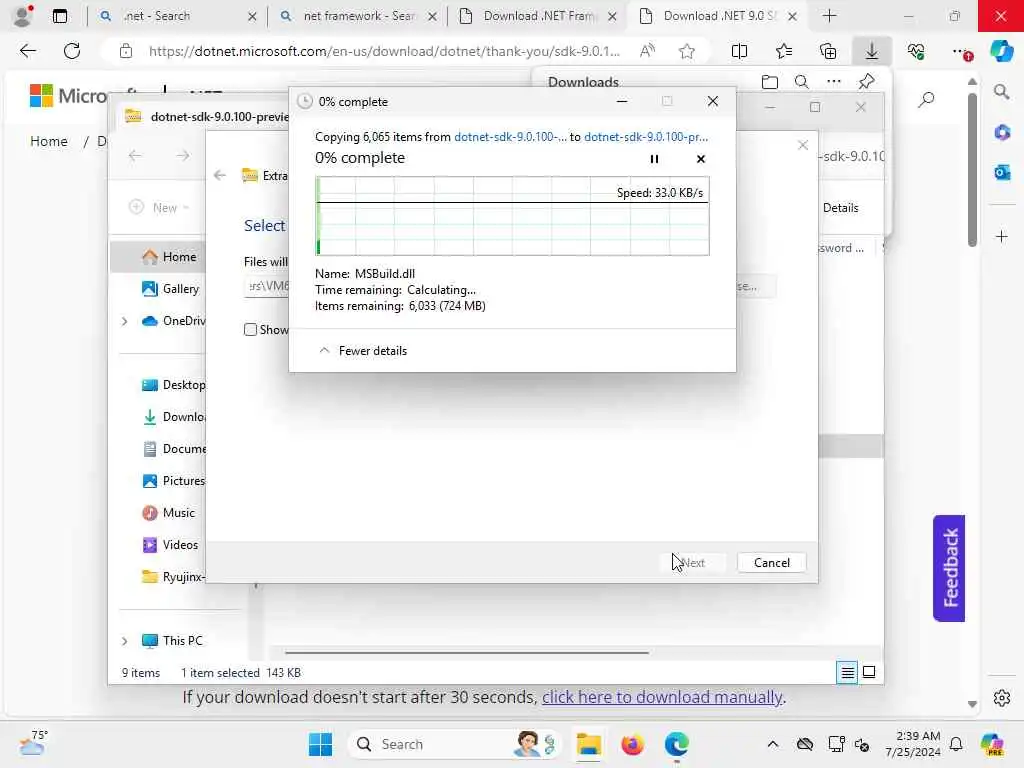Switch to Download .NET Framework tab
The width and height of the screenshot is (1024, 768).
pos(539,16)
